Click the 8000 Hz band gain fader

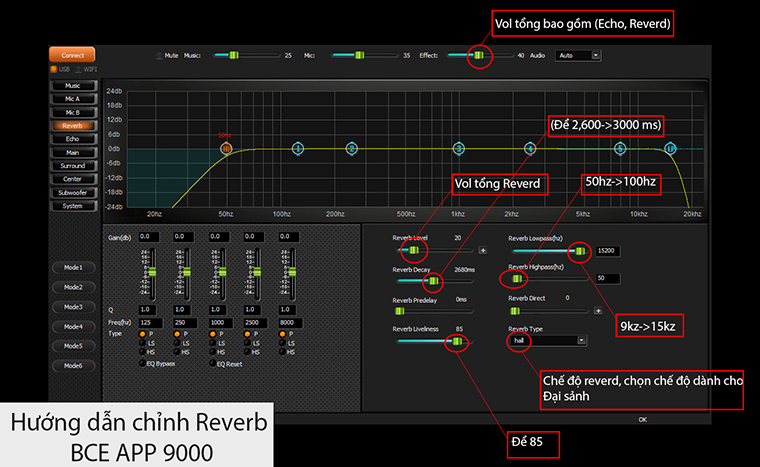coord(292,272)
